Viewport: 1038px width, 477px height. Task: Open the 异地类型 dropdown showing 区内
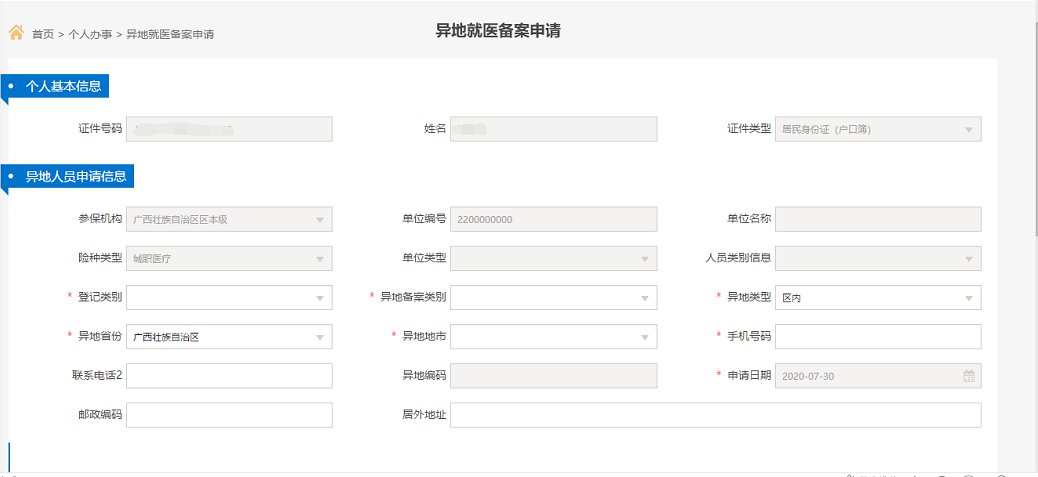coord(878,298)
